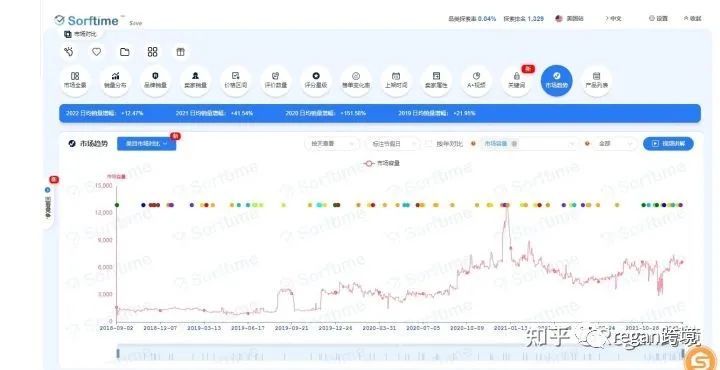Open the 评分星级 star rating icon
The width and height of the screenshot is (720, 370).
click(x=315, y=81)
